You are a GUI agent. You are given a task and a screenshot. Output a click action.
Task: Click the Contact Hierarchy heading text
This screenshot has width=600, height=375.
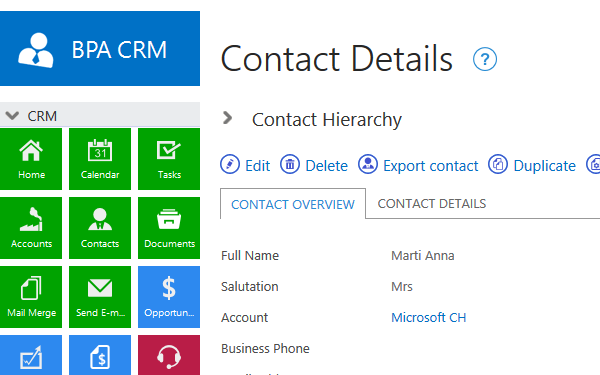click(327, 119)
